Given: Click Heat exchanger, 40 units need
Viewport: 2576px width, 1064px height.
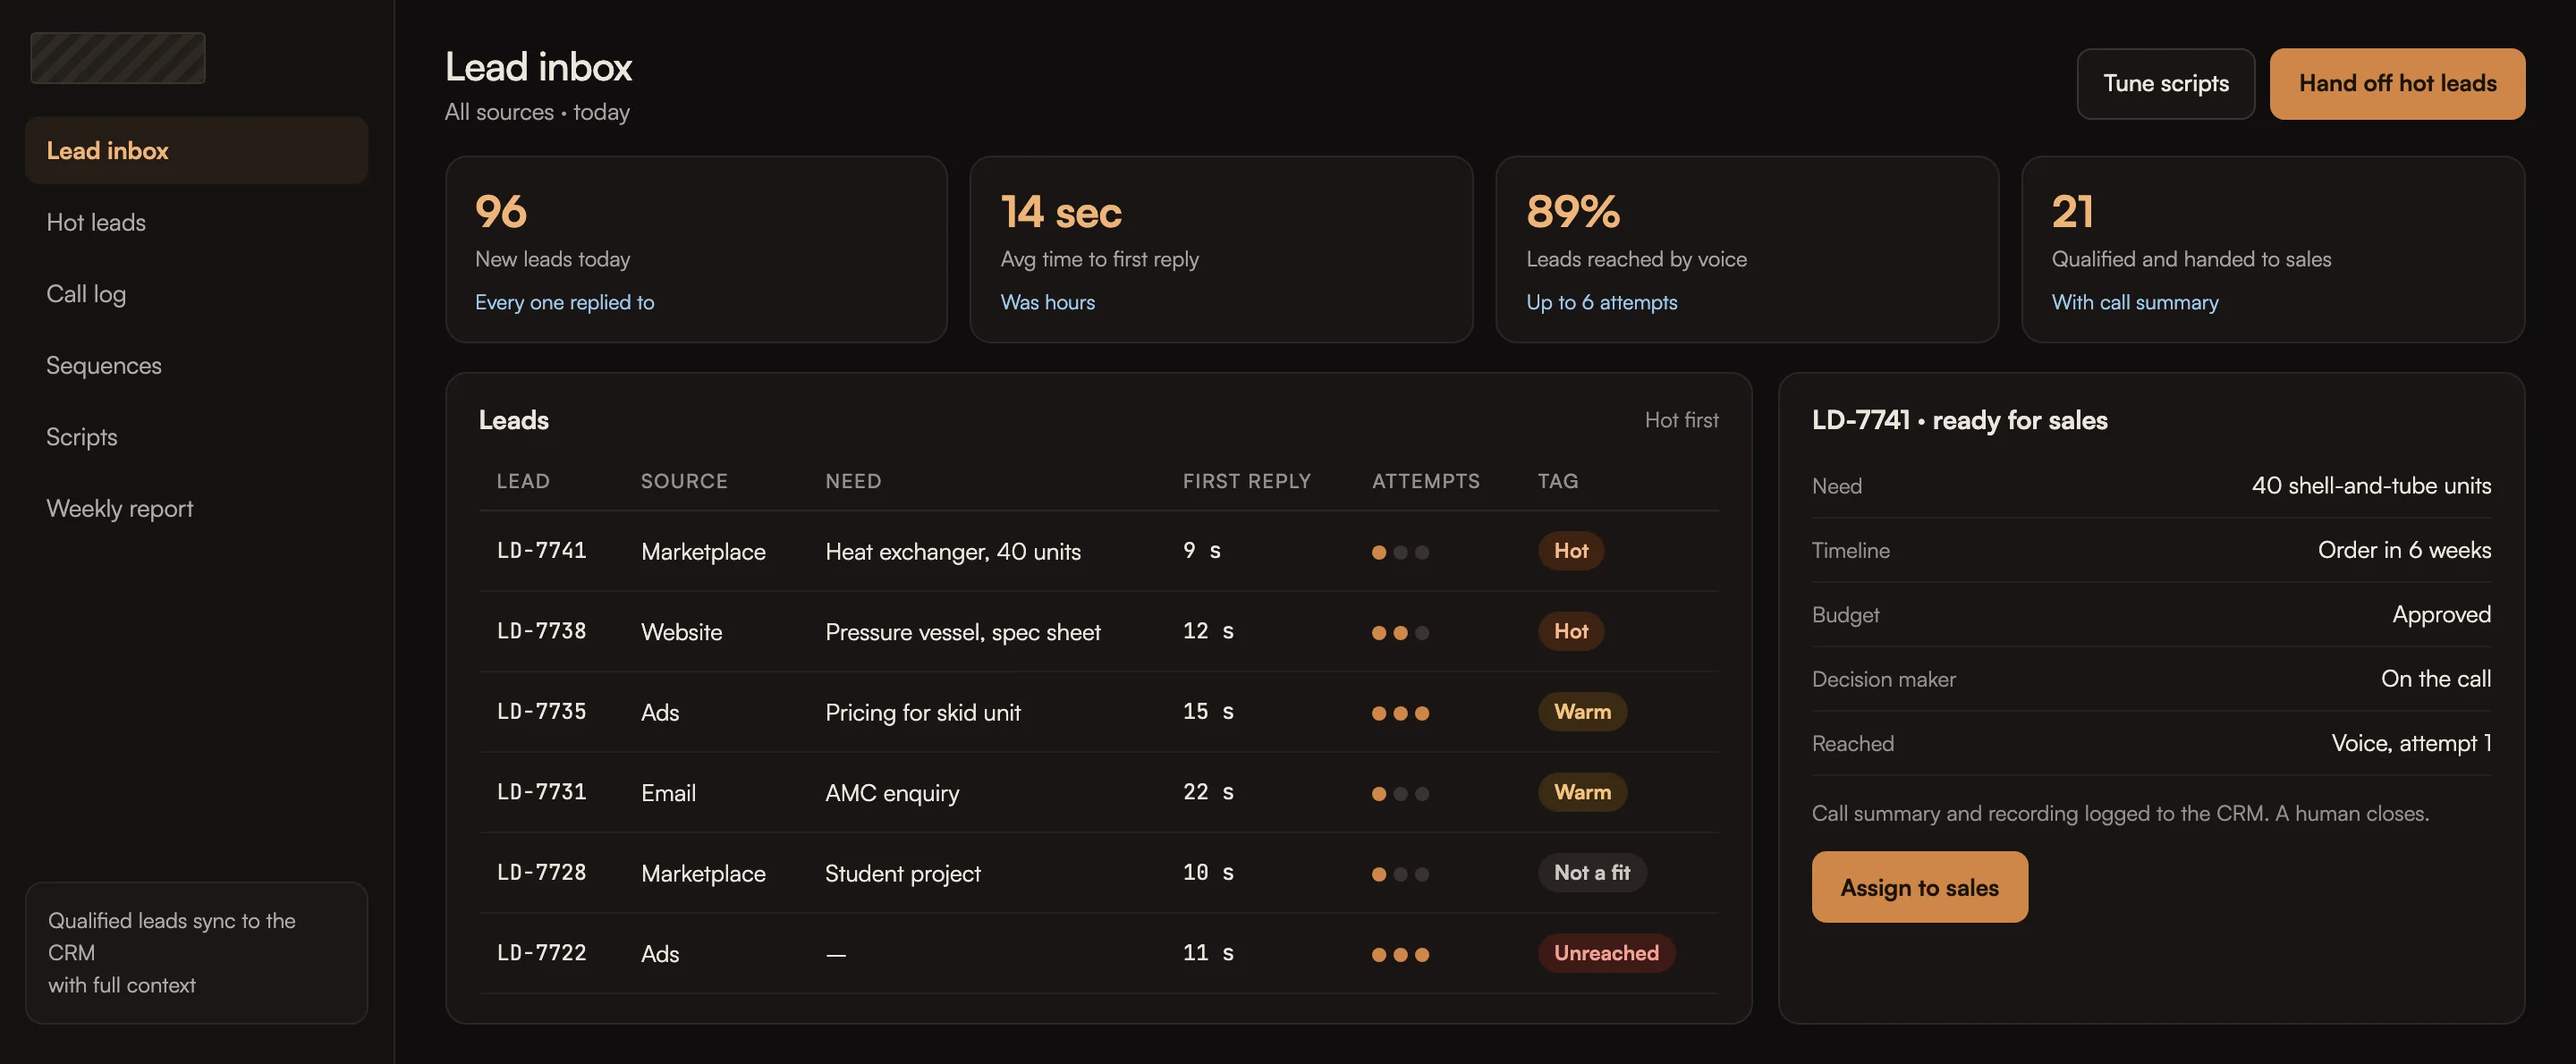Looking at the screenshot, I should (953, 552).
